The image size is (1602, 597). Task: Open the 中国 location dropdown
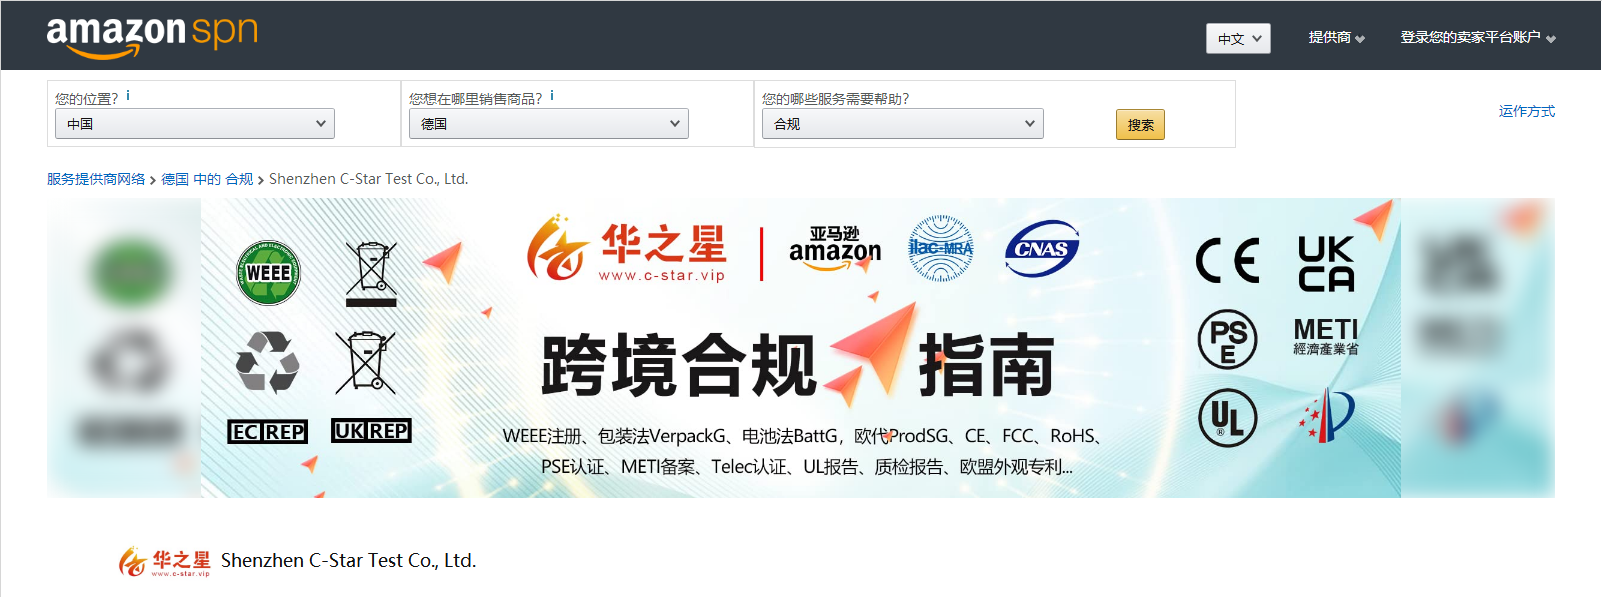tap(195, 124)
